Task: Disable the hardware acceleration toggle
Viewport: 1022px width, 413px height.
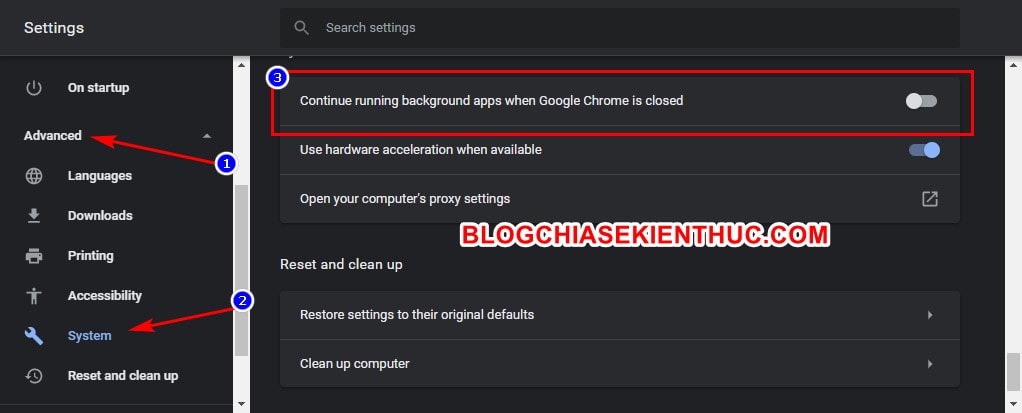Action: 924,150
